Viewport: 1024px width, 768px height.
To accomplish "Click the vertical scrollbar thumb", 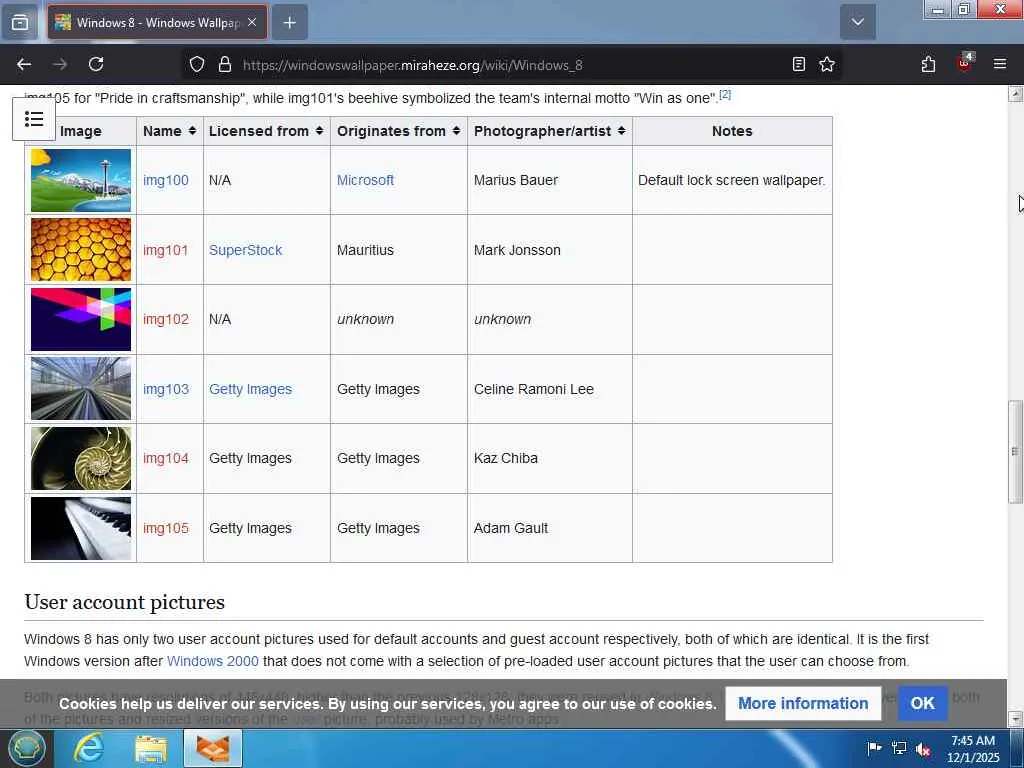I will point(1016,451).
